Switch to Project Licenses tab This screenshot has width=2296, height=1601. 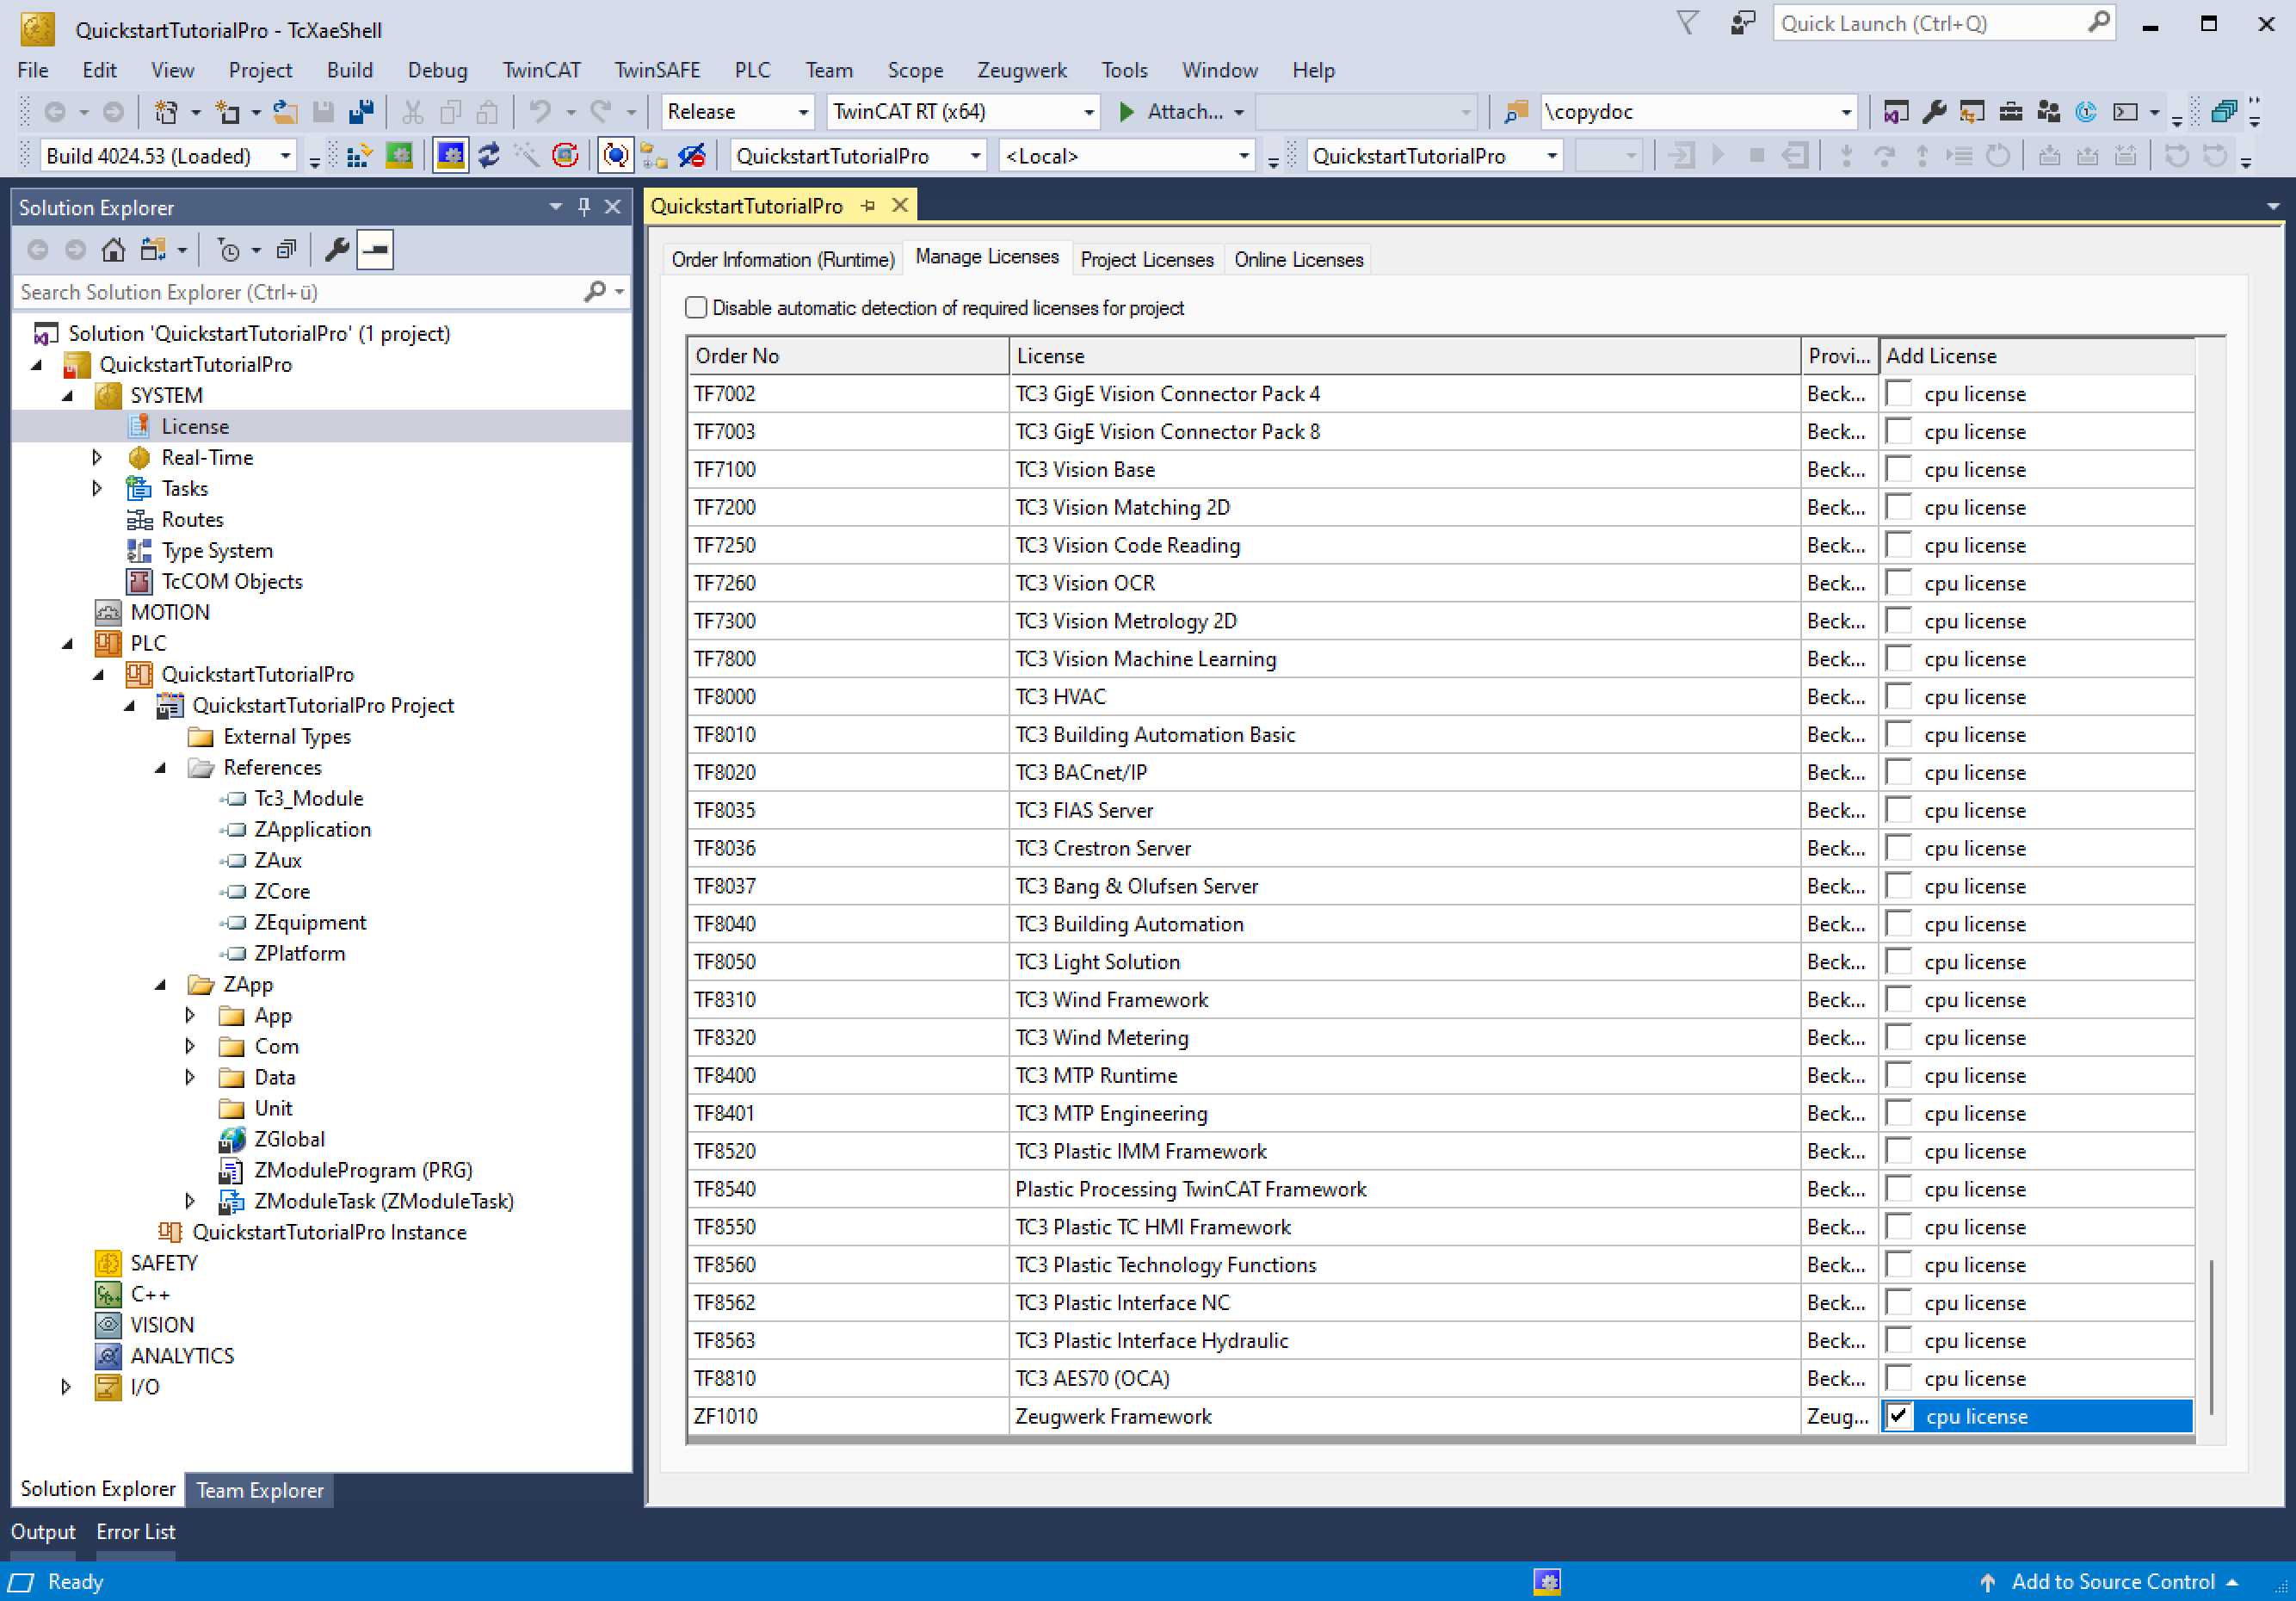(x=1146, y=259)
